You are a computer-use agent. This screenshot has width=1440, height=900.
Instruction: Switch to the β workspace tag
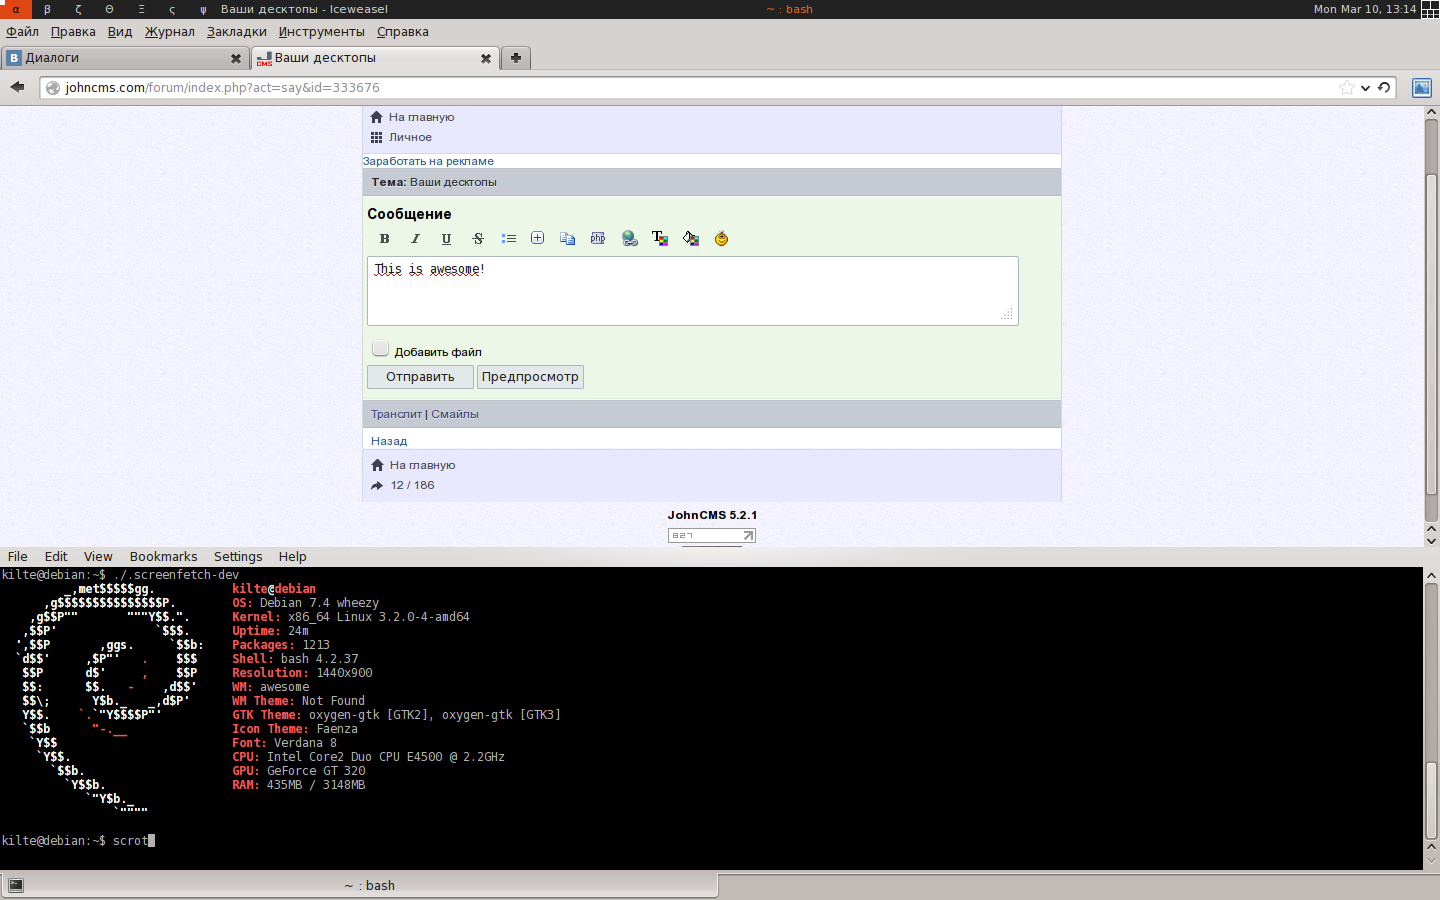(x=47, y=9)
